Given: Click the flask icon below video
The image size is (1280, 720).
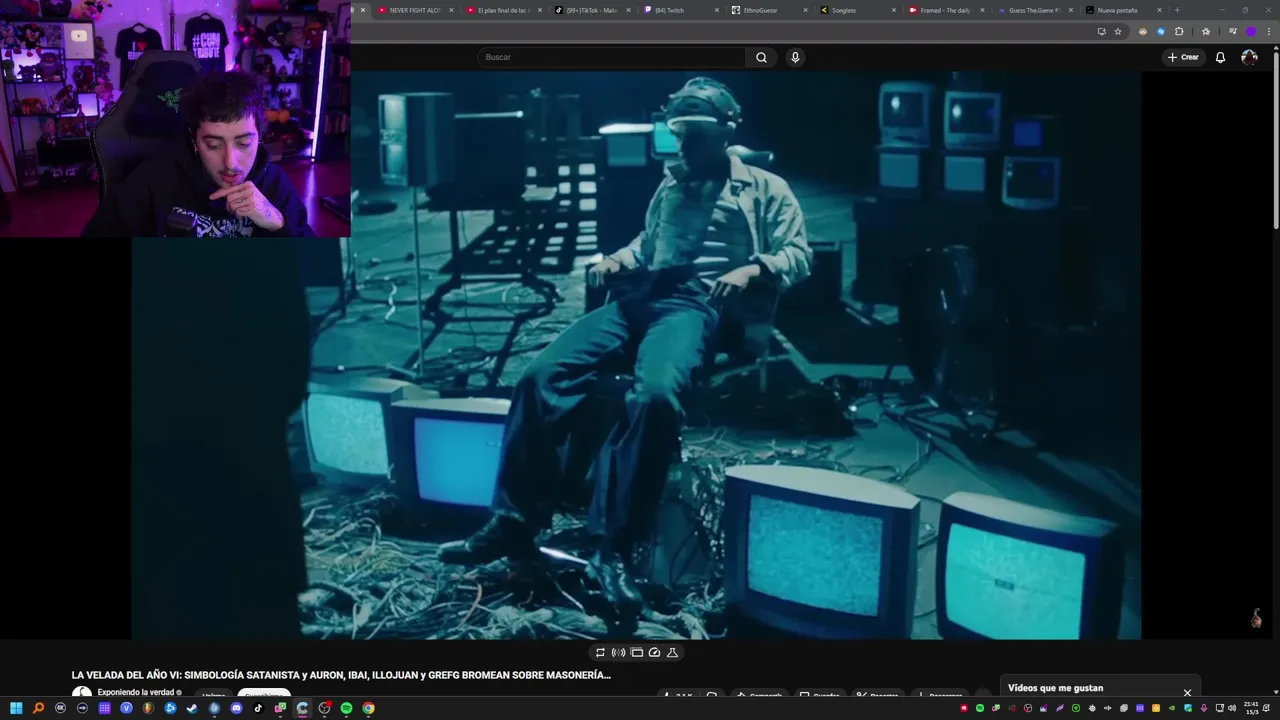Looking at the screenshot, I should (672, 652).
